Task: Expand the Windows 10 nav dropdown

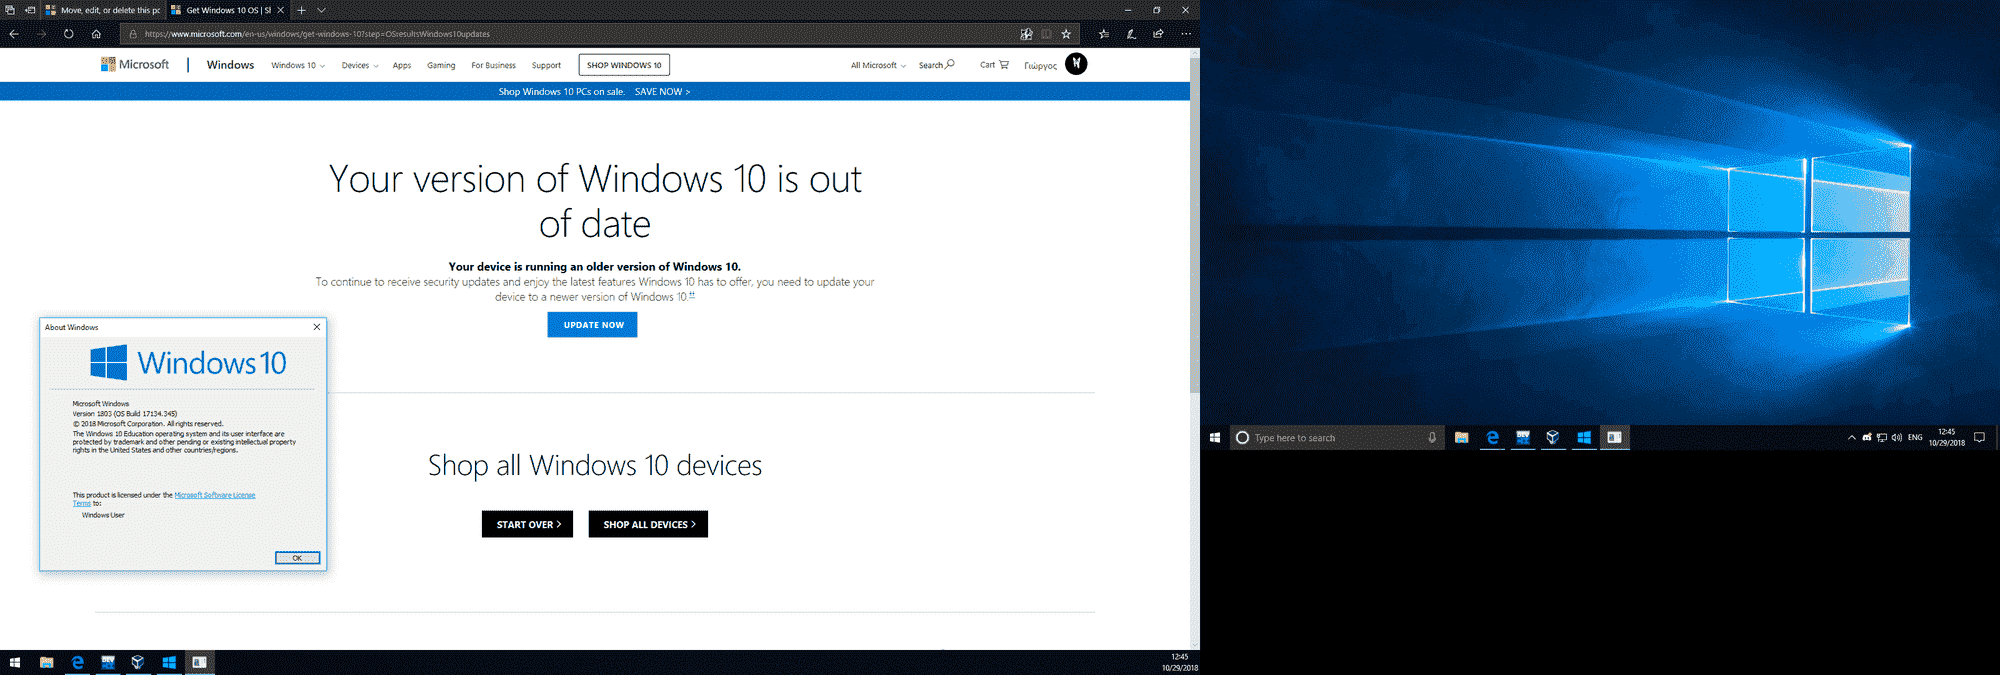Action: coord(298,66)
